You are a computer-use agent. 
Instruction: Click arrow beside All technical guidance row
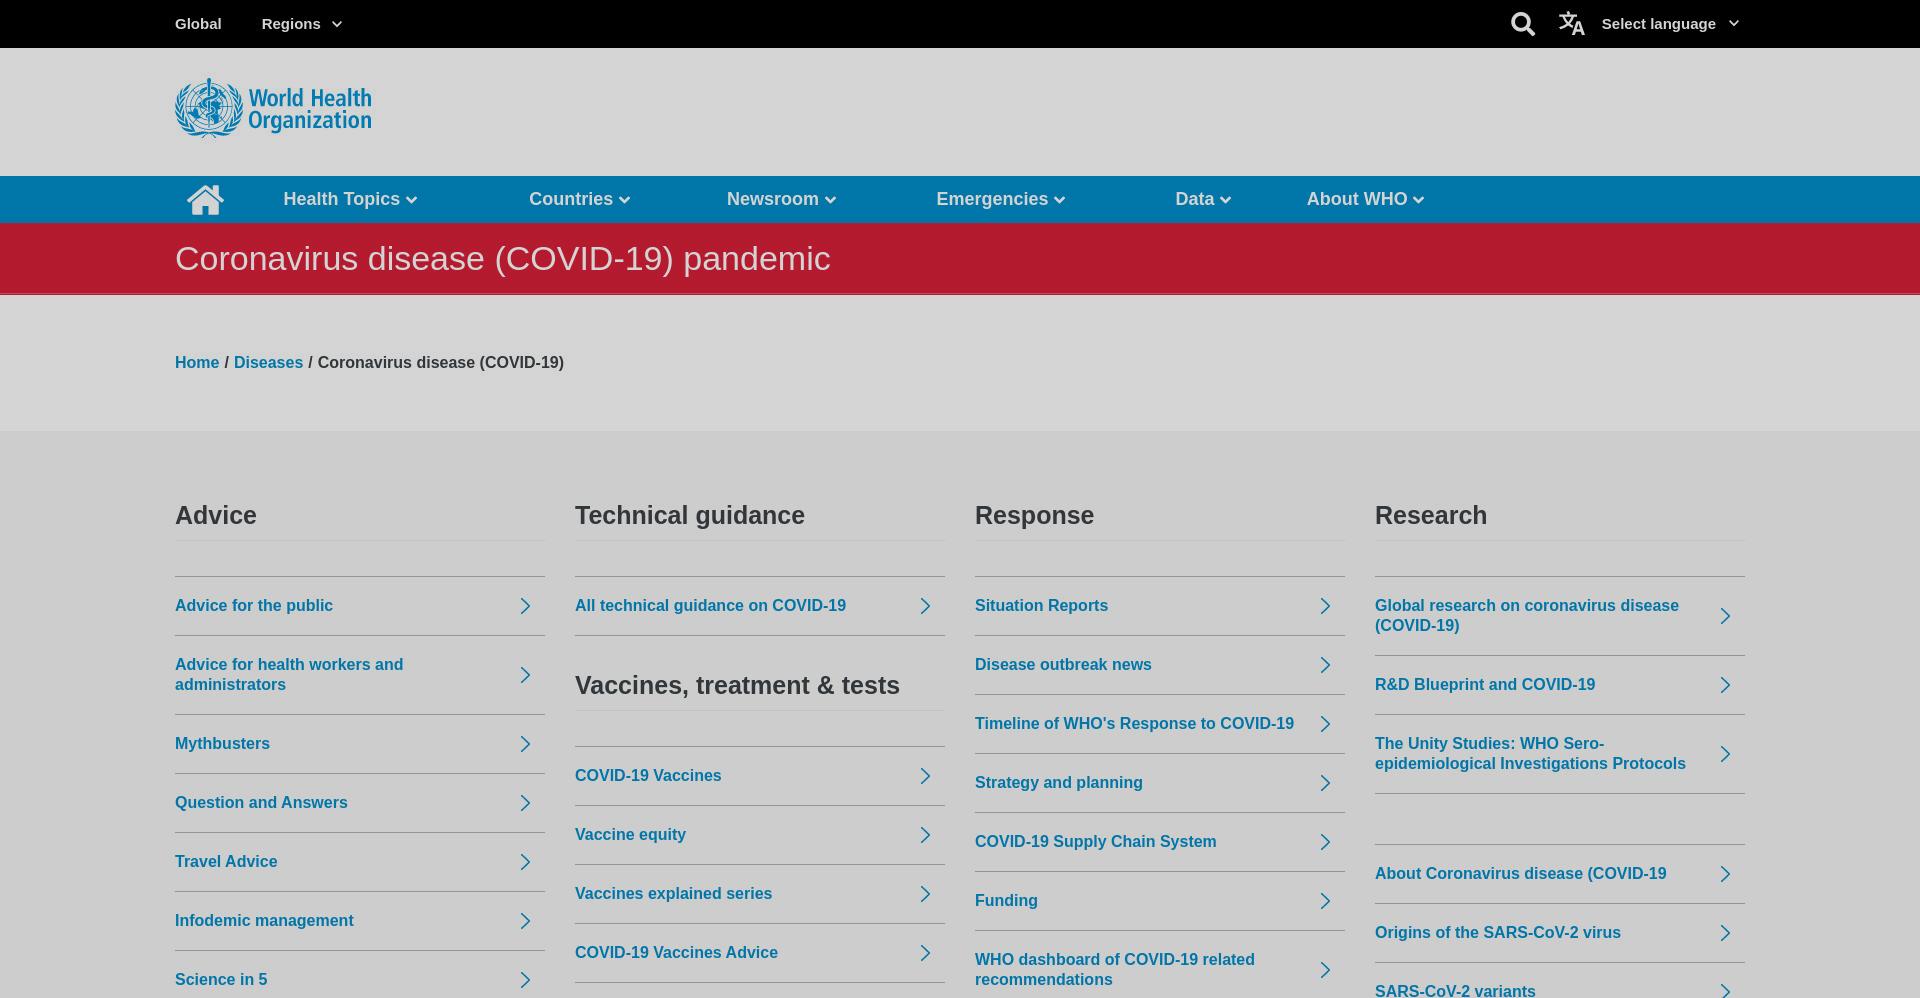tap(925, 606)
